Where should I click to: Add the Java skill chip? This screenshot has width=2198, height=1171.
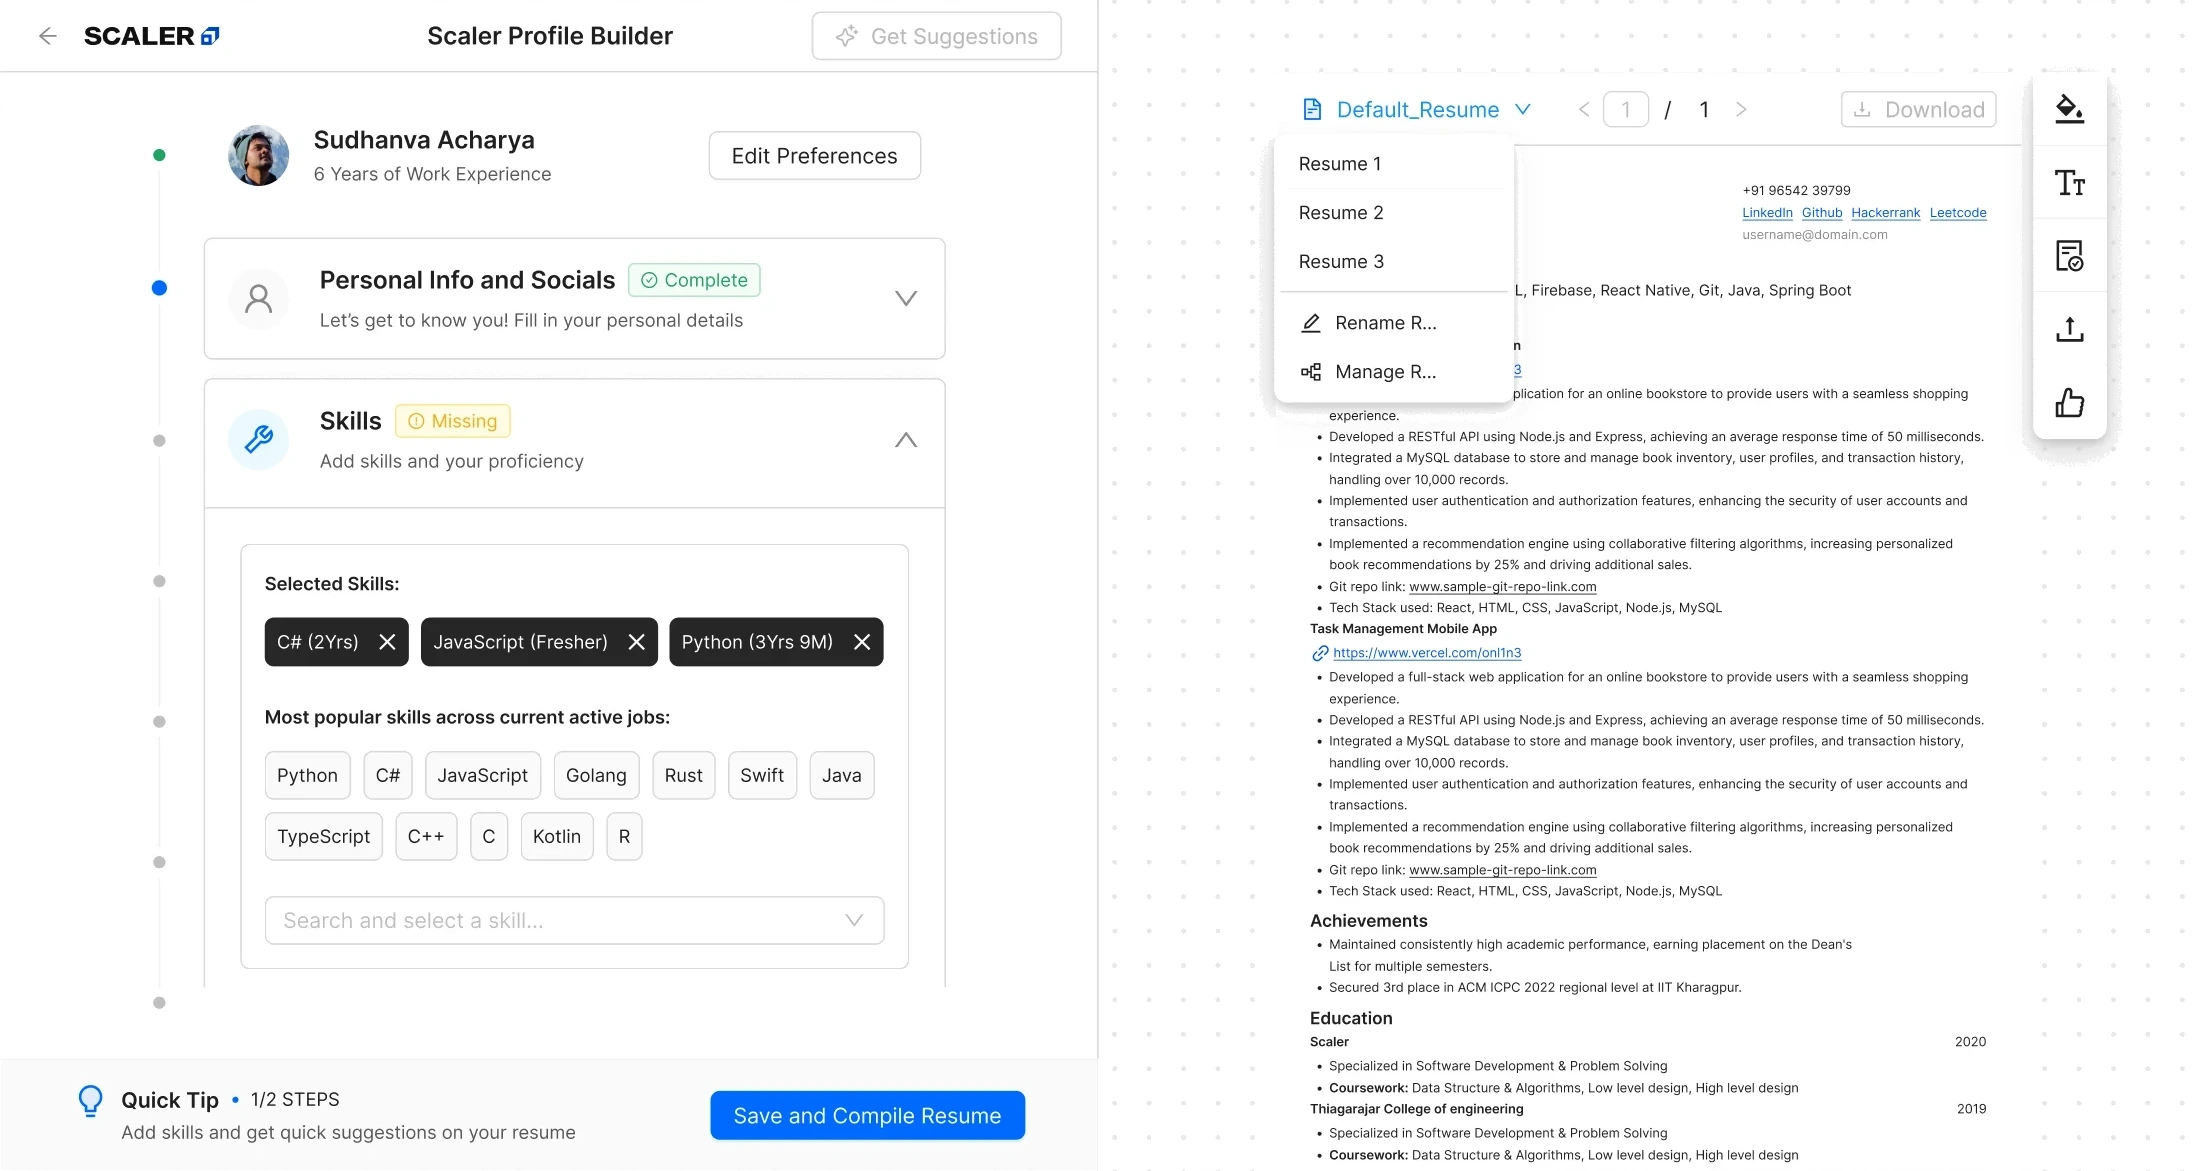click(842, 775)
